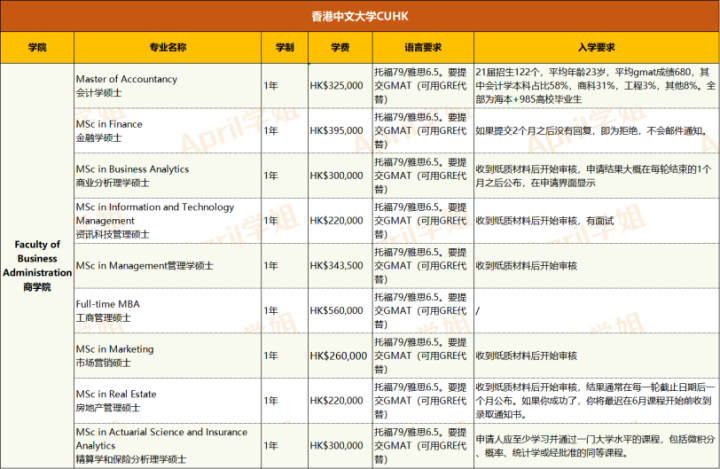Viewport: 720px width, 469px height.
Task: Select the 学制 column header
Action: coord(285,47)
